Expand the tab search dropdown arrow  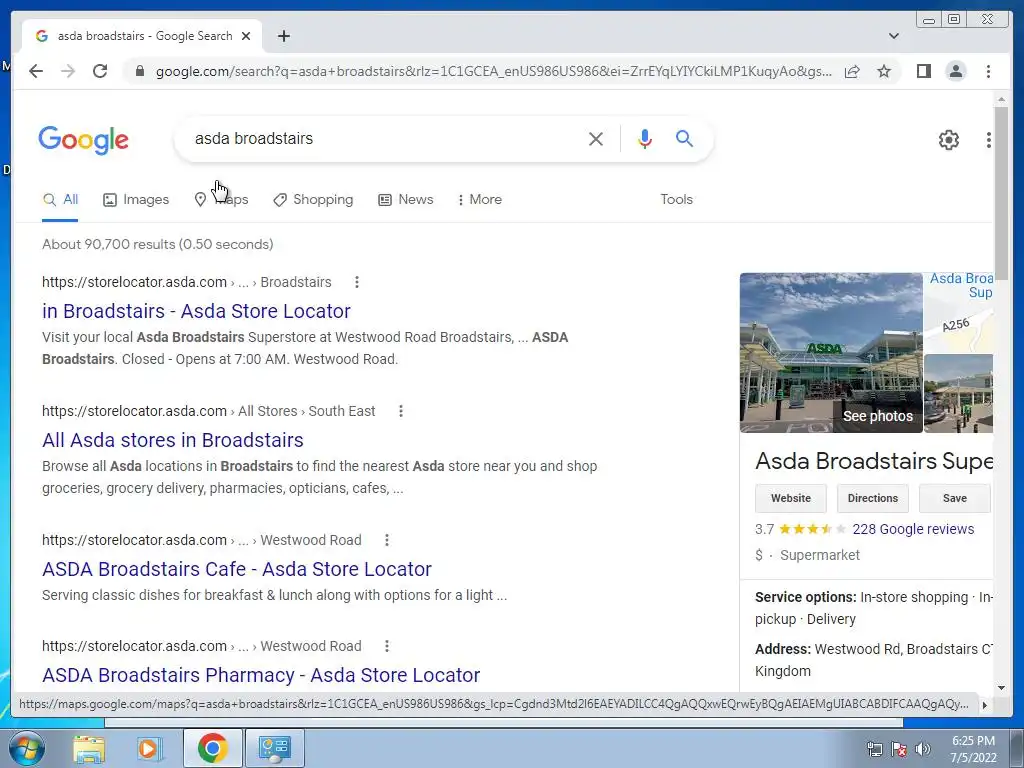tap(893, 36)
